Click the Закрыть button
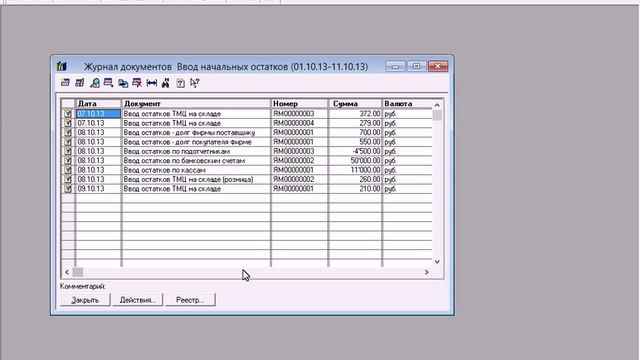The width and height of the screenshot is (640, 360). pos(85,300)
